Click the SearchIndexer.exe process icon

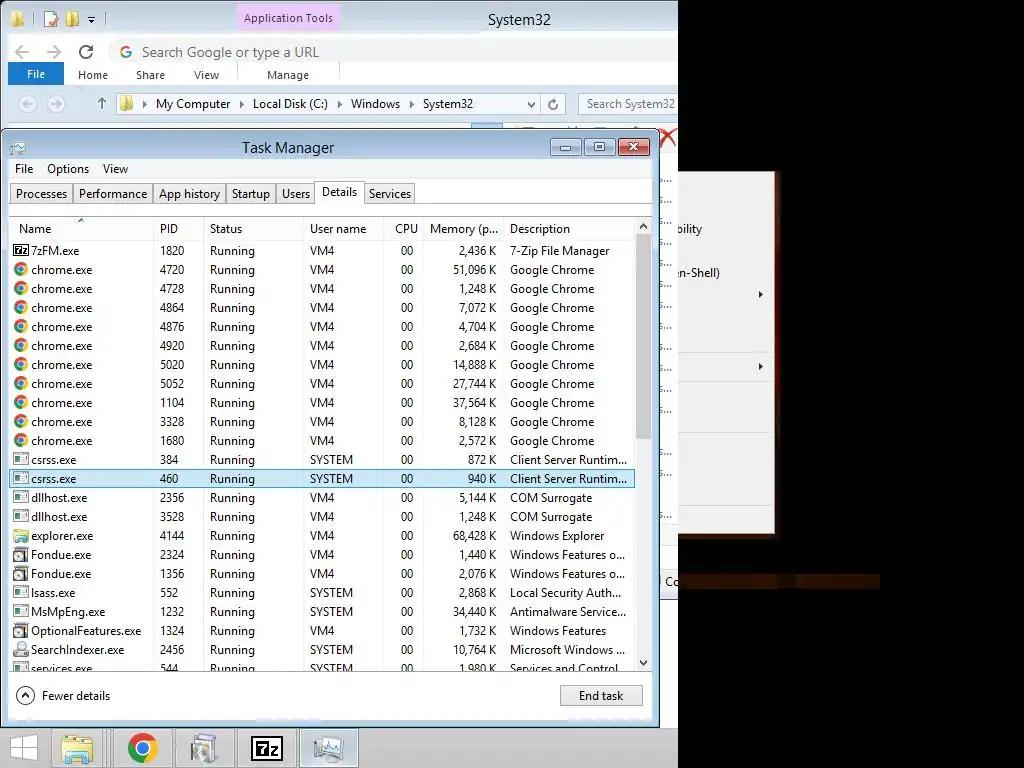click(21, 649)
